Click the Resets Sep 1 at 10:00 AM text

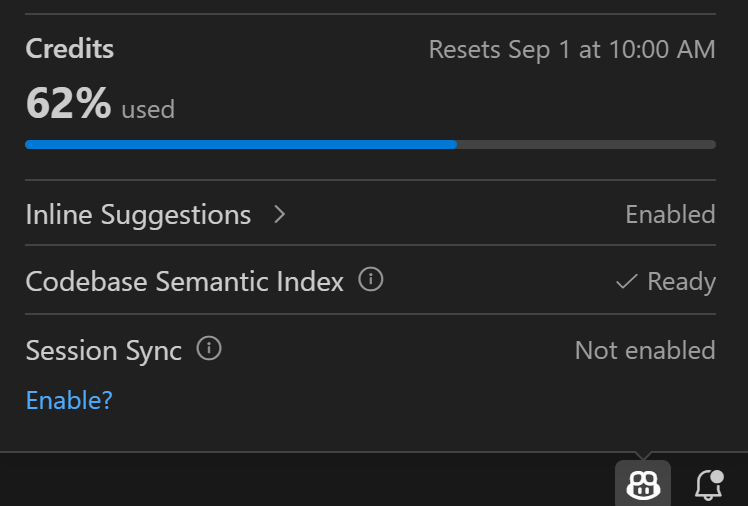[572, 50]
